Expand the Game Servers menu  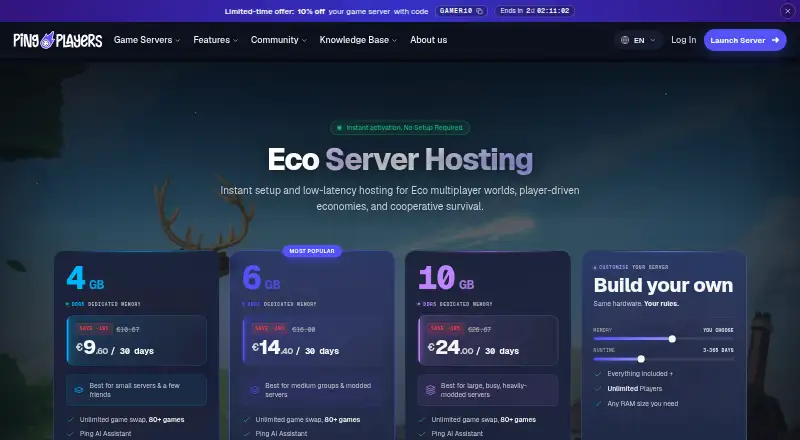click(147, 40)
